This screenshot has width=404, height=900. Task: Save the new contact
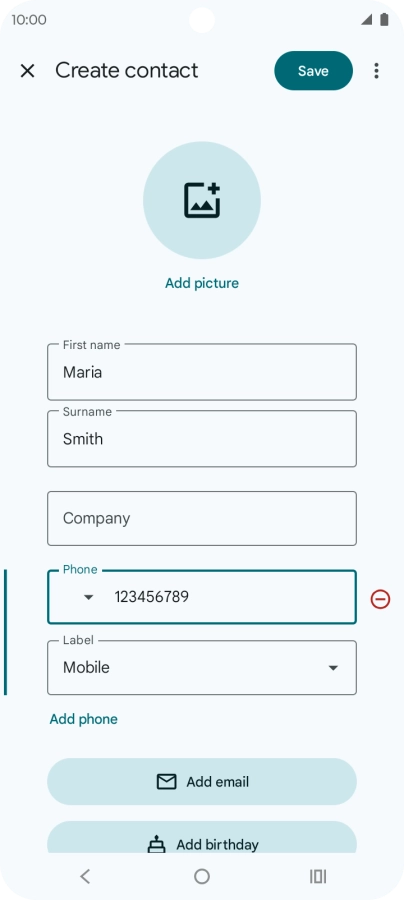click(x=313, y=71)
